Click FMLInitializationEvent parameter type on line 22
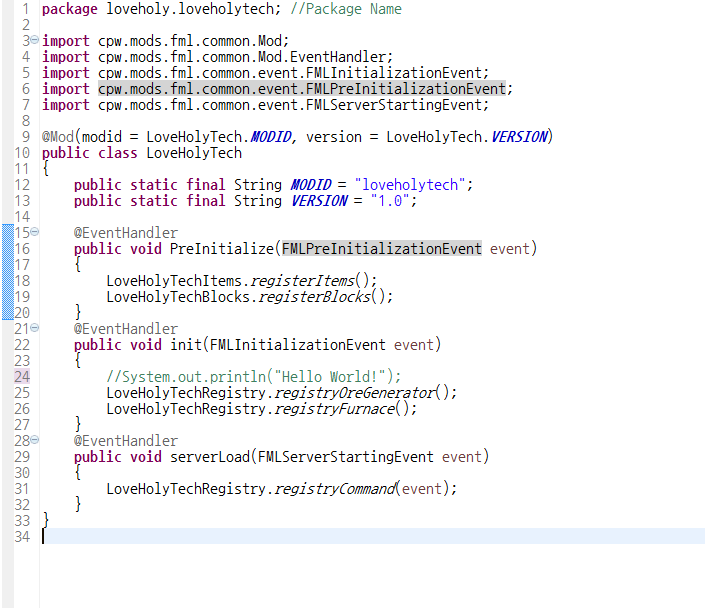705x608 pixels. click(x=298, y=345)
